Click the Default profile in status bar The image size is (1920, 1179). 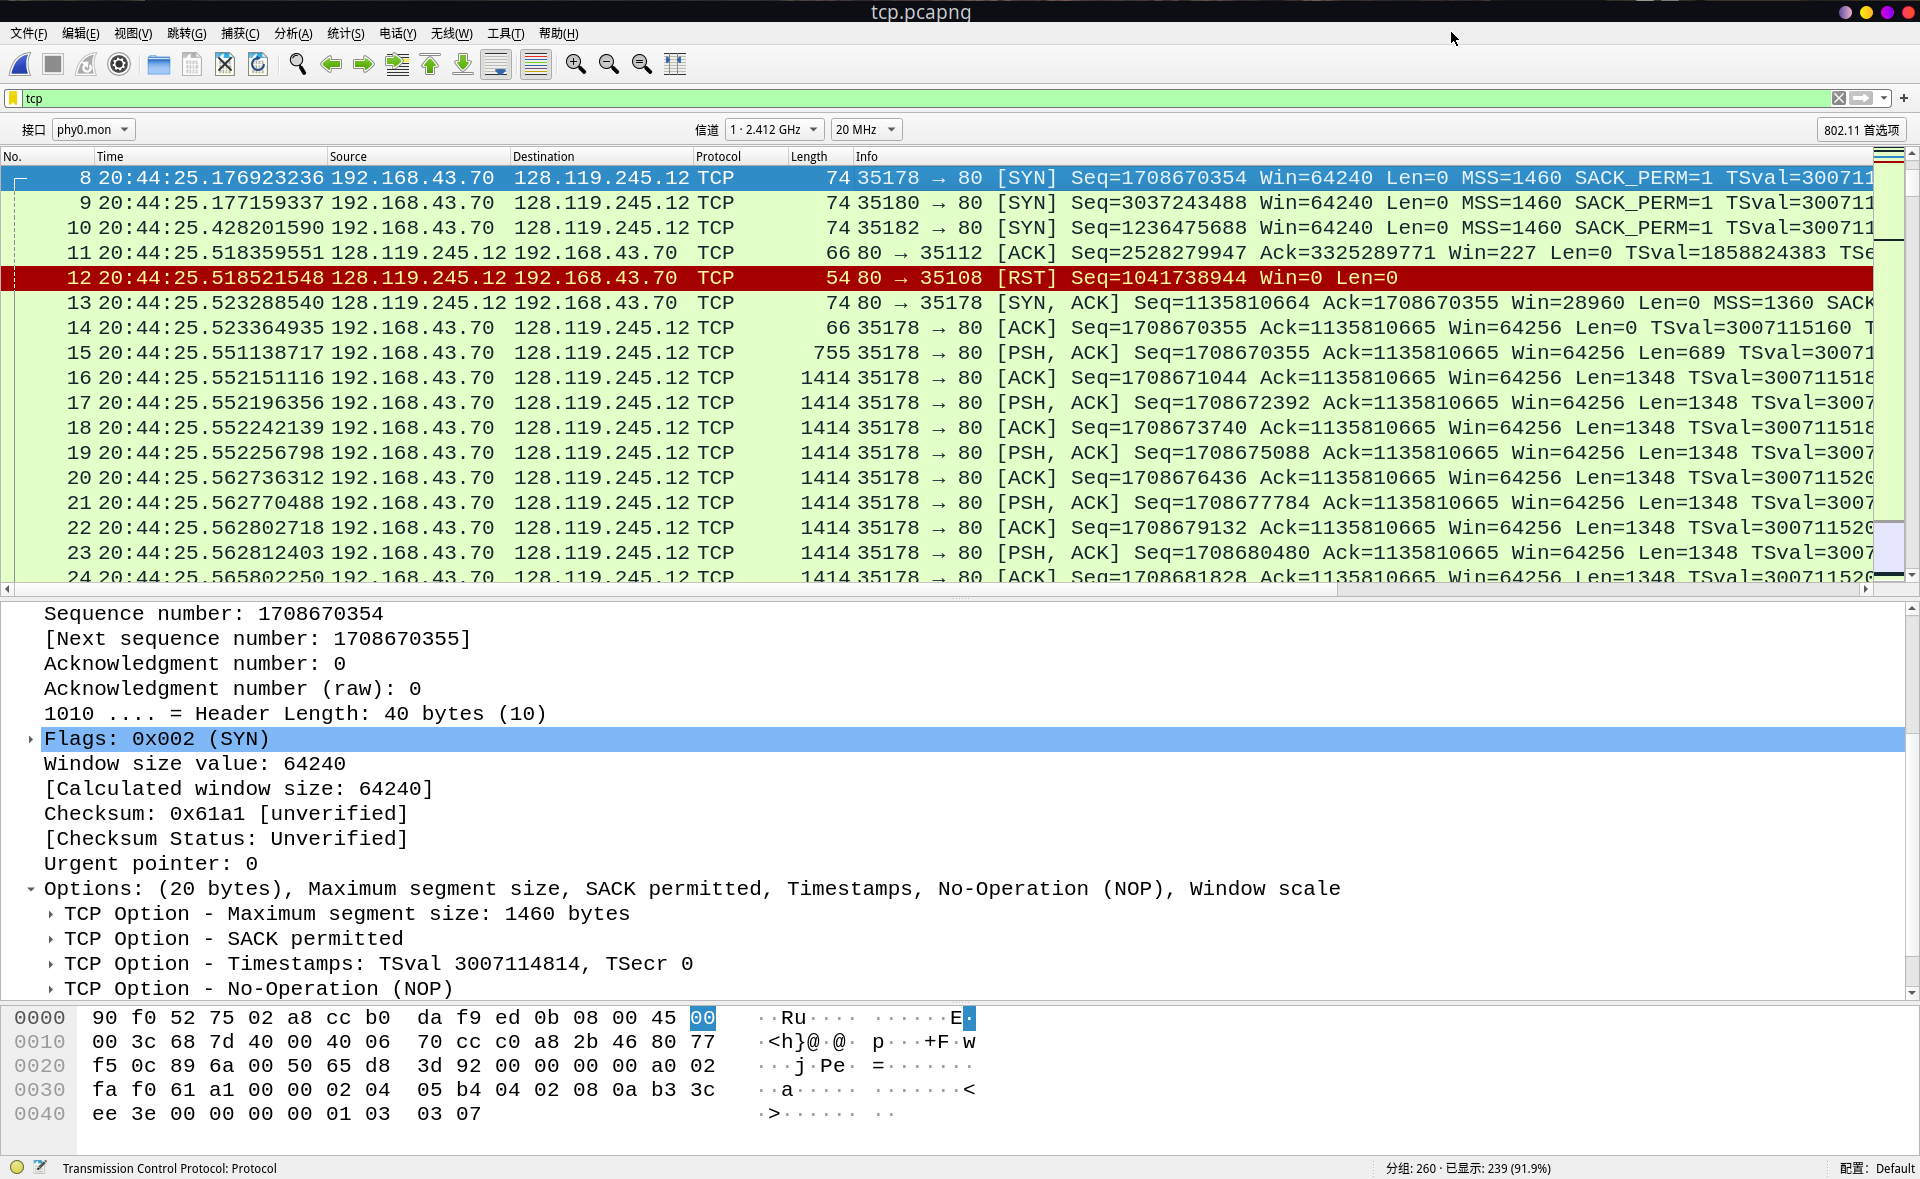coord(1877,1168)
